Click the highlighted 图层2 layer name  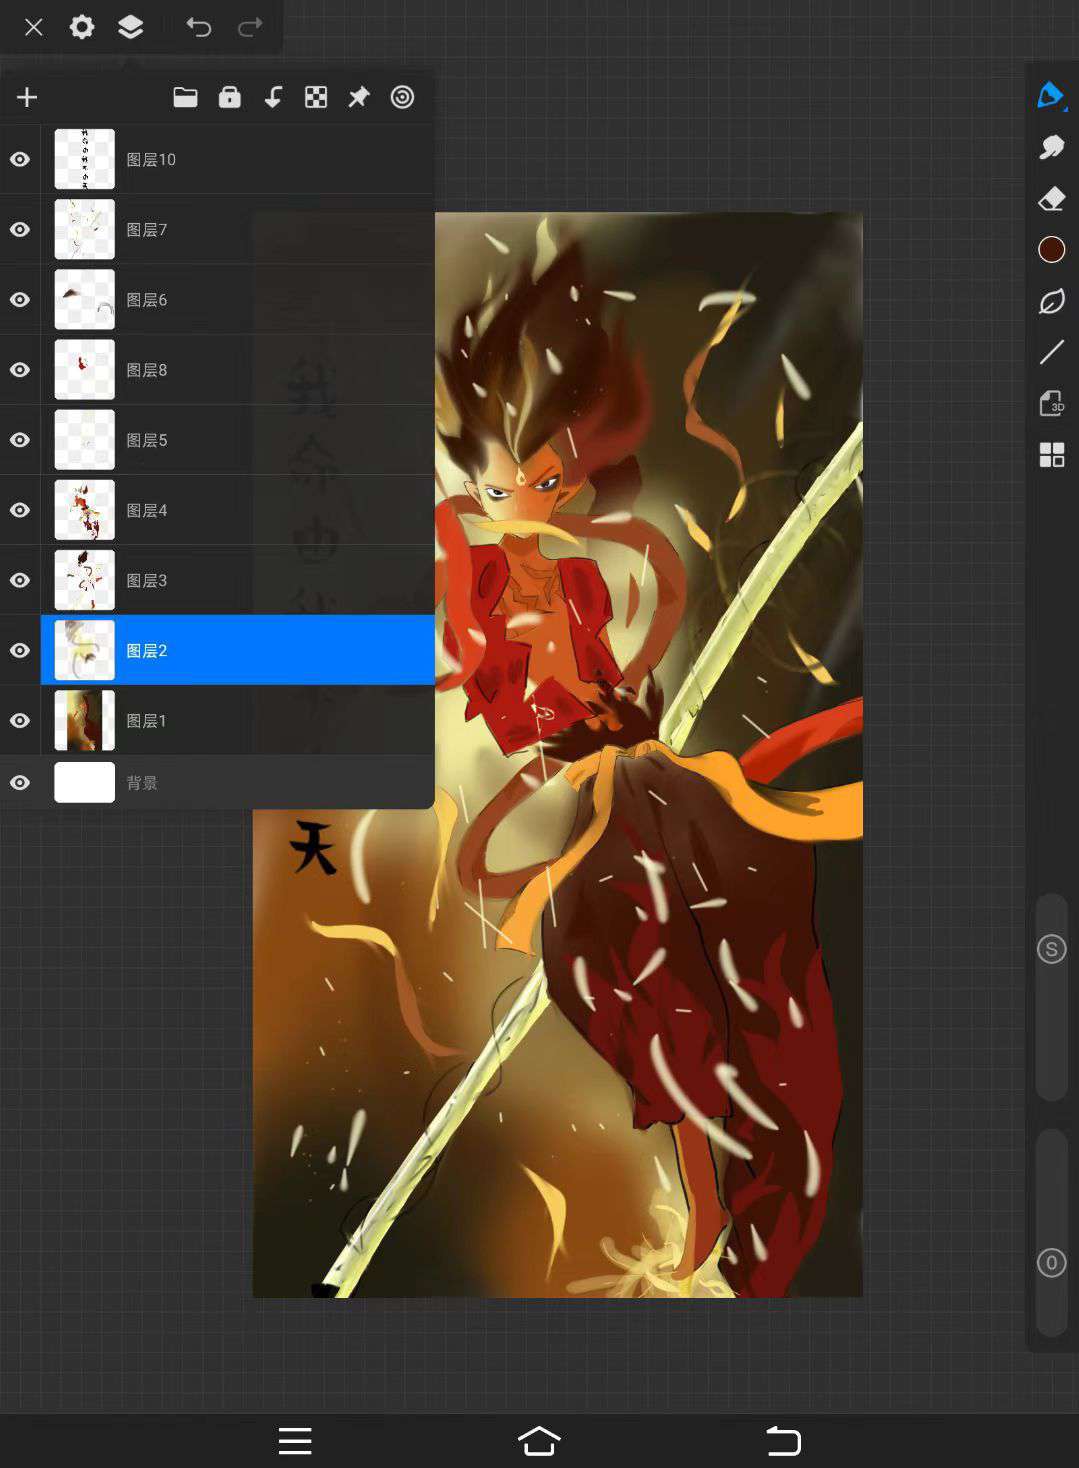(147, 650)
